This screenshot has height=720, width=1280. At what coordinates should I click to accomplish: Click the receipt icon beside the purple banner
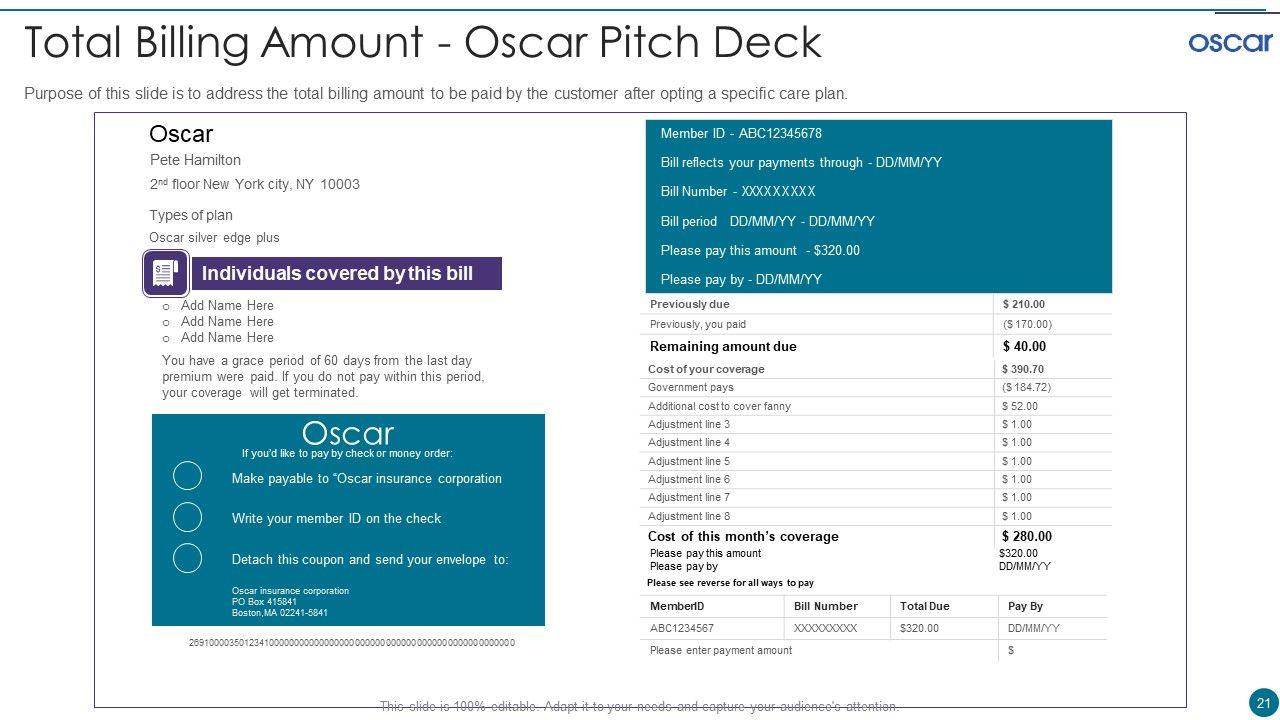165,273
